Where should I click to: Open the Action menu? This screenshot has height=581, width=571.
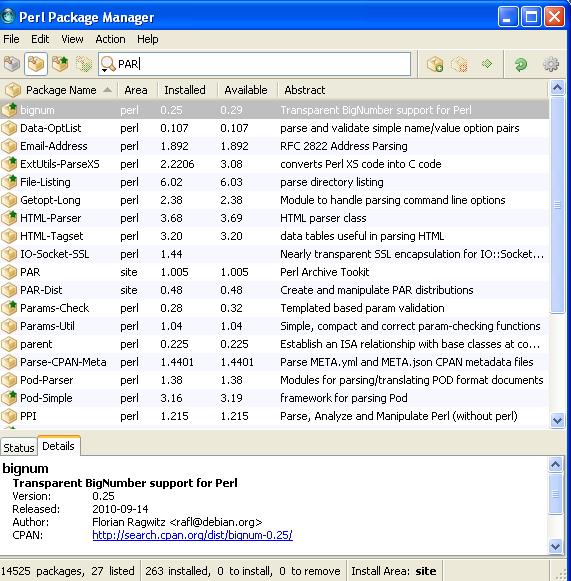click(x=110, y=39)
